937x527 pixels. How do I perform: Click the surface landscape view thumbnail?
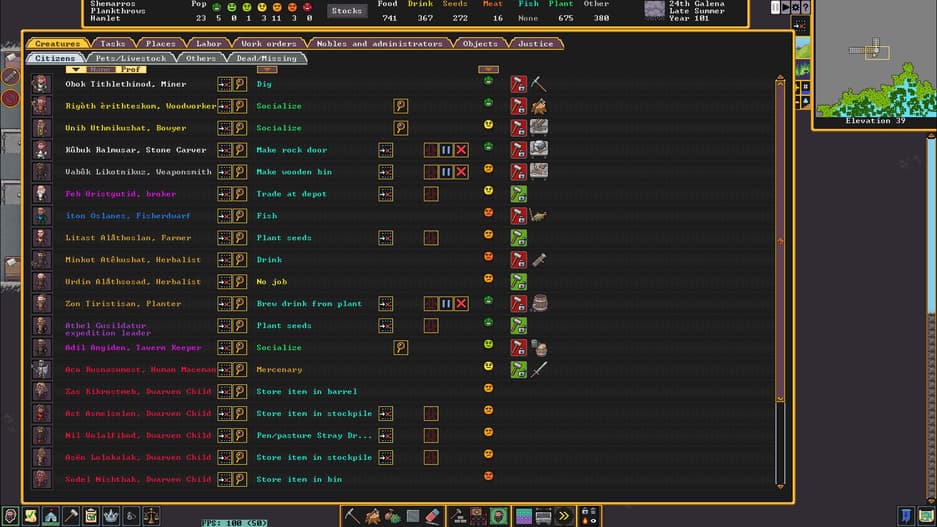[803, 48]
